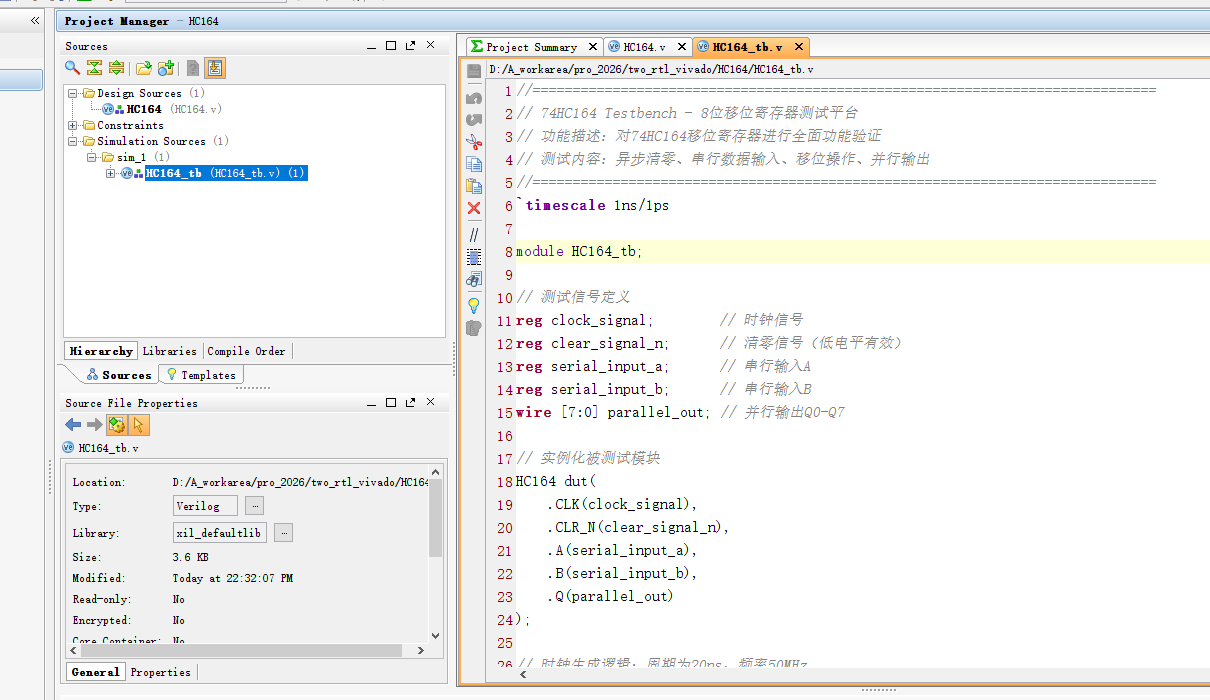Screen dimensions: 1210x700
Task: Click the block selection mode icon in editor
Action: click(x=474, y=257)
